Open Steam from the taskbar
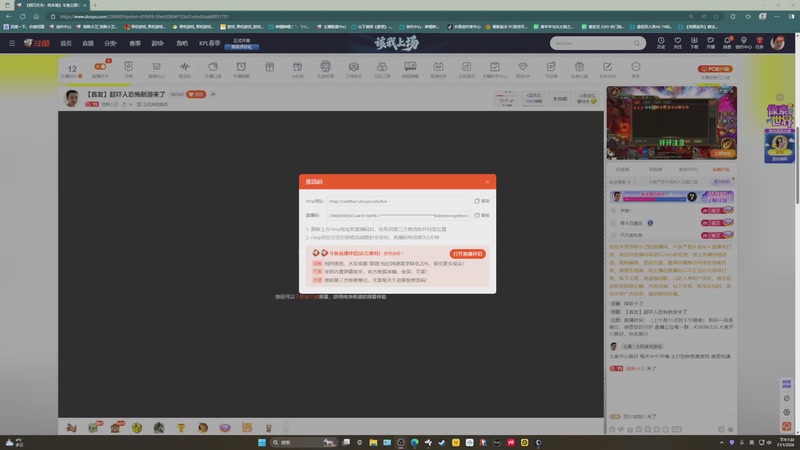This screenshot has height=450, width=800. 442,442
